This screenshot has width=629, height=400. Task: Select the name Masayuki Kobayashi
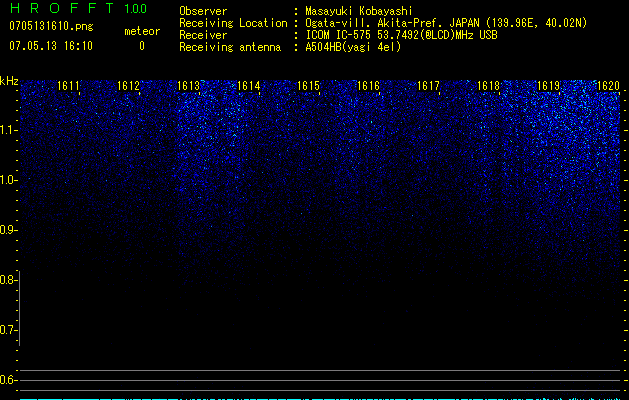[359, 11]
